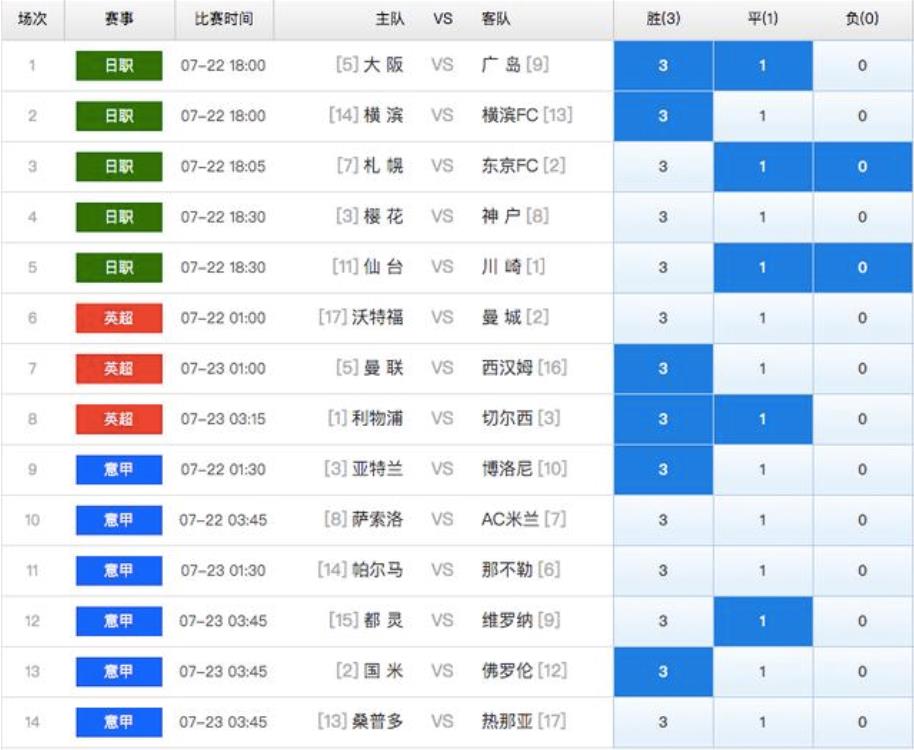The width and height of the screenshot is (914, 750).
Task: Select draw (1) for 樱花 vs 神户
Action: (x=762, y=217)
